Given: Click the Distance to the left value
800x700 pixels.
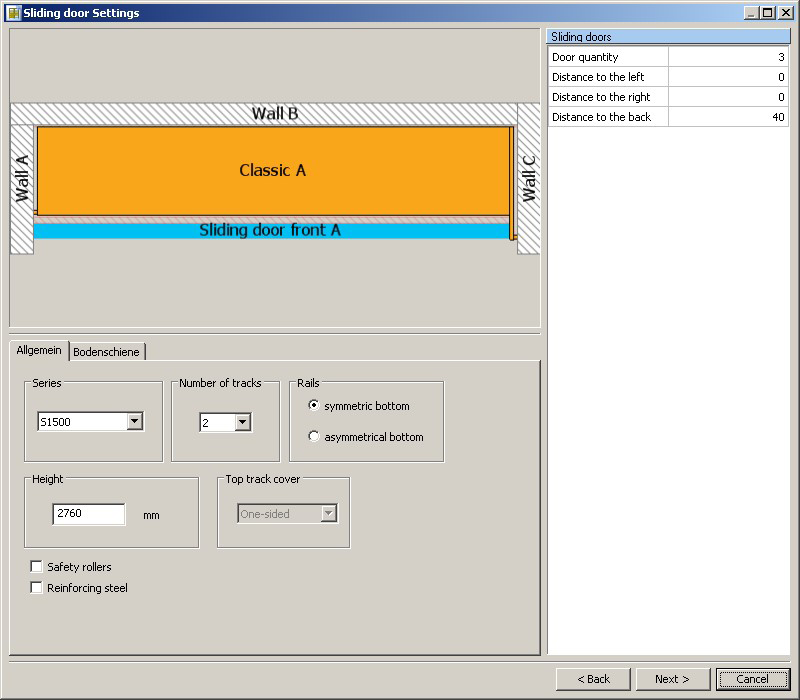Looking at the screenshot, I should tap(728, 77).
